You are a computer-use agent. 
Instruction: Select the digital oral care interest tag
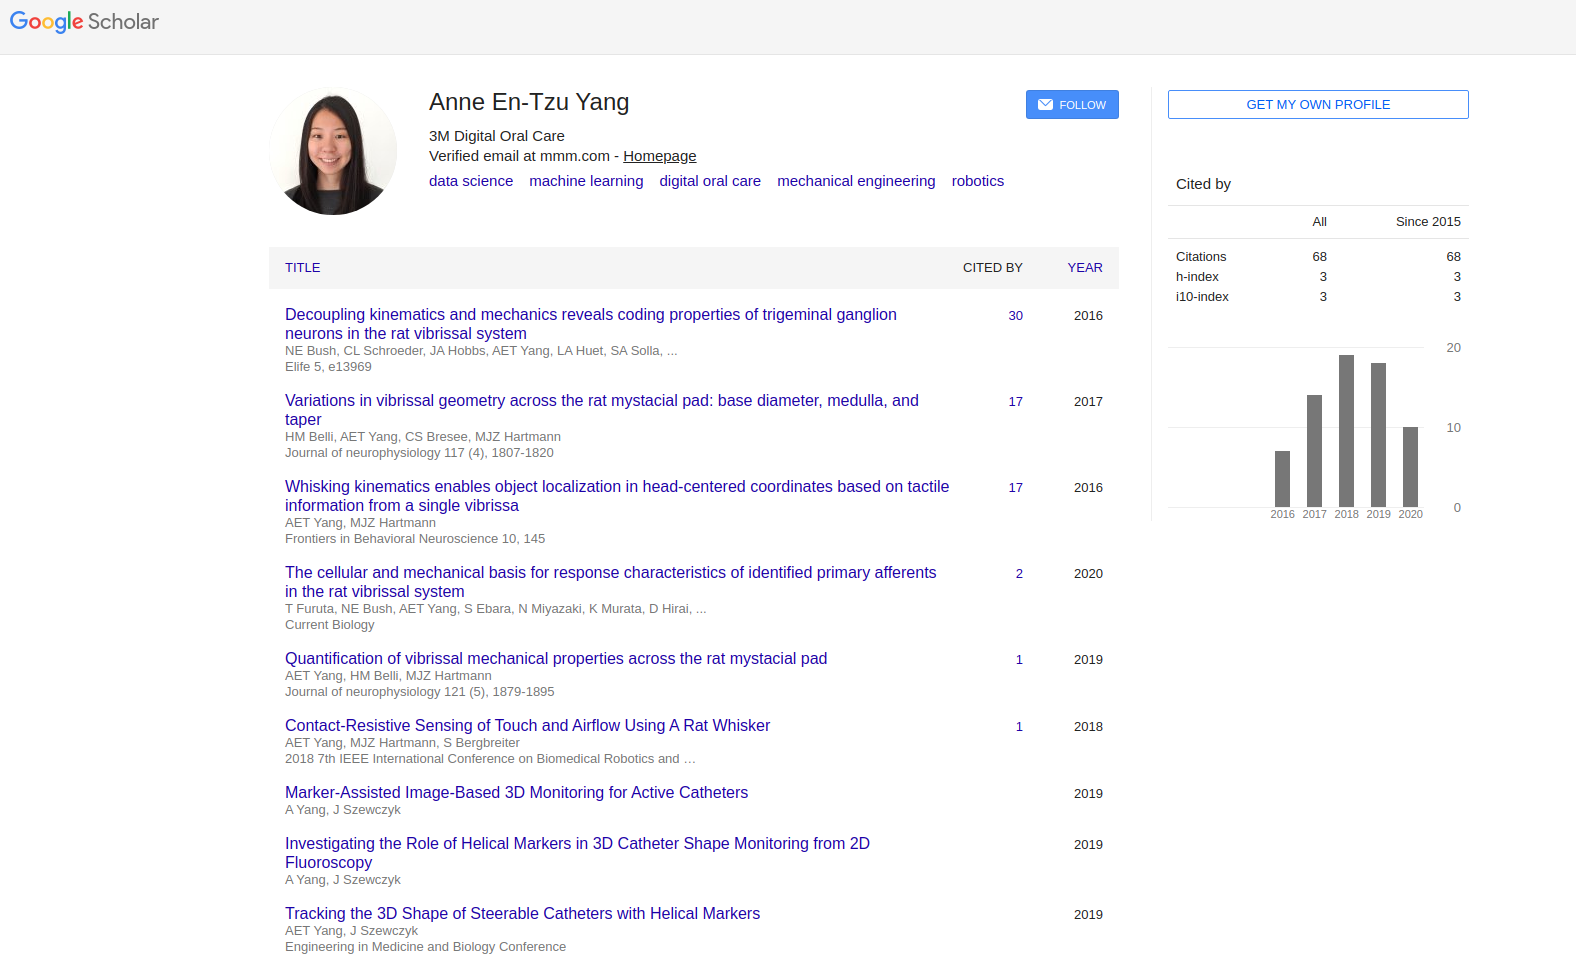point(710,181)
